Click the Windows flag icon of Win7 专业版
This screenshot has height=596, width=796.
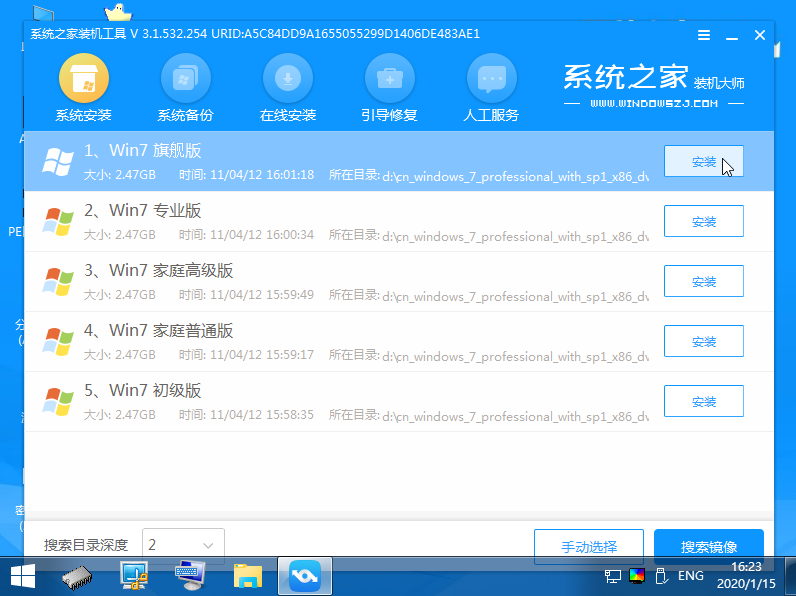click(57, 221)
